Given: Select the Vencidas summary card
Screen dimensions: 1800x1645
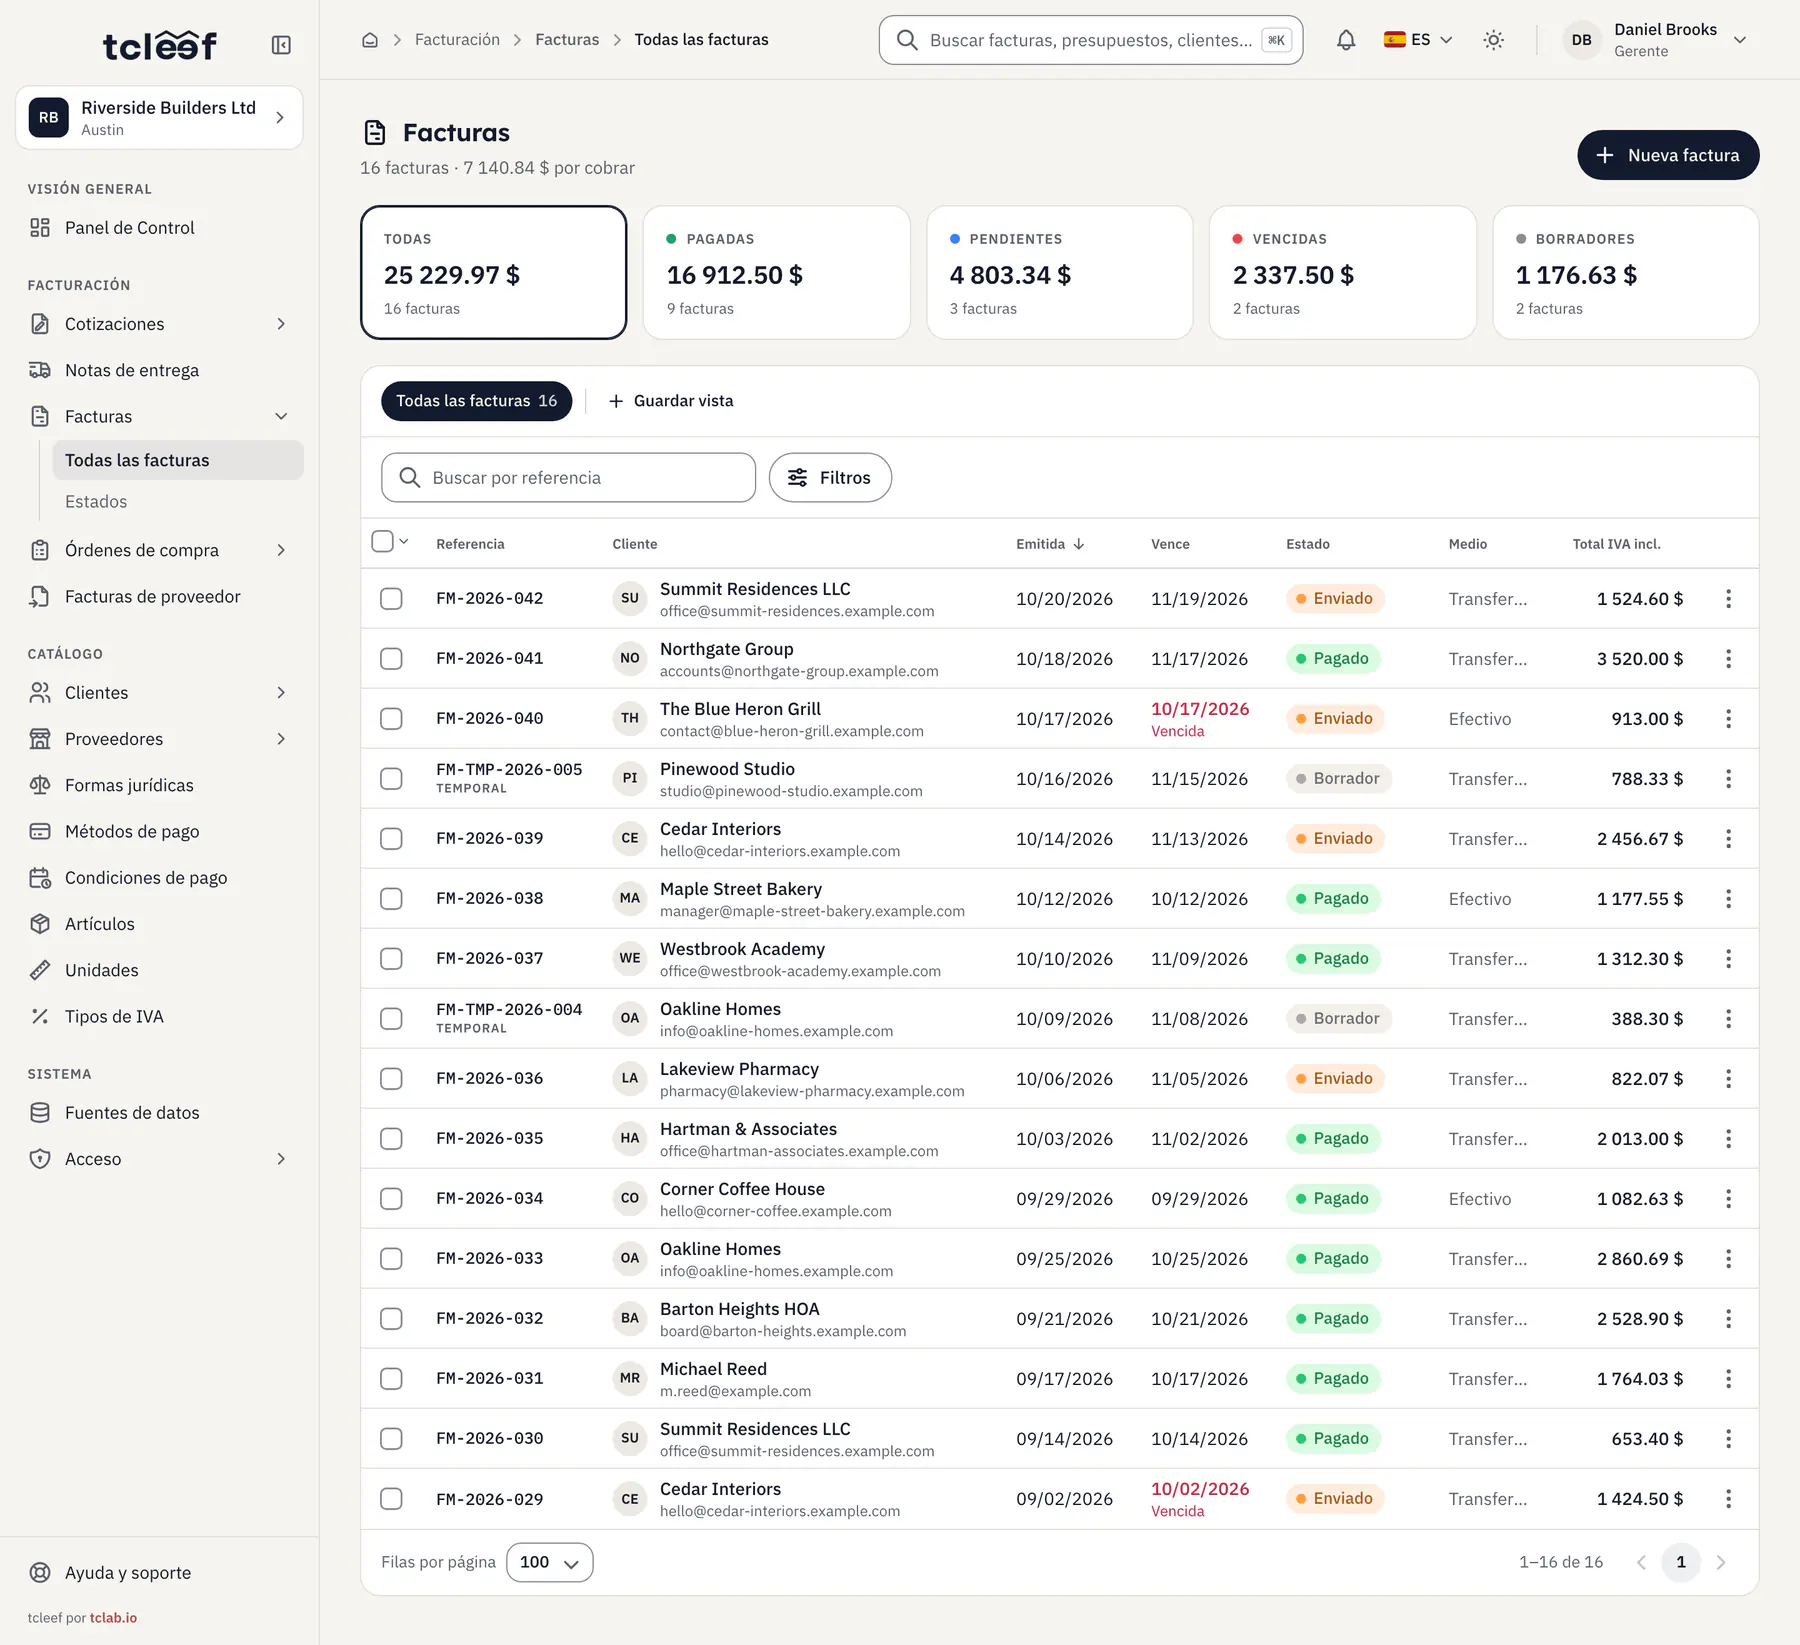Looking at the screenshot, I should (x=1342, y=273).
